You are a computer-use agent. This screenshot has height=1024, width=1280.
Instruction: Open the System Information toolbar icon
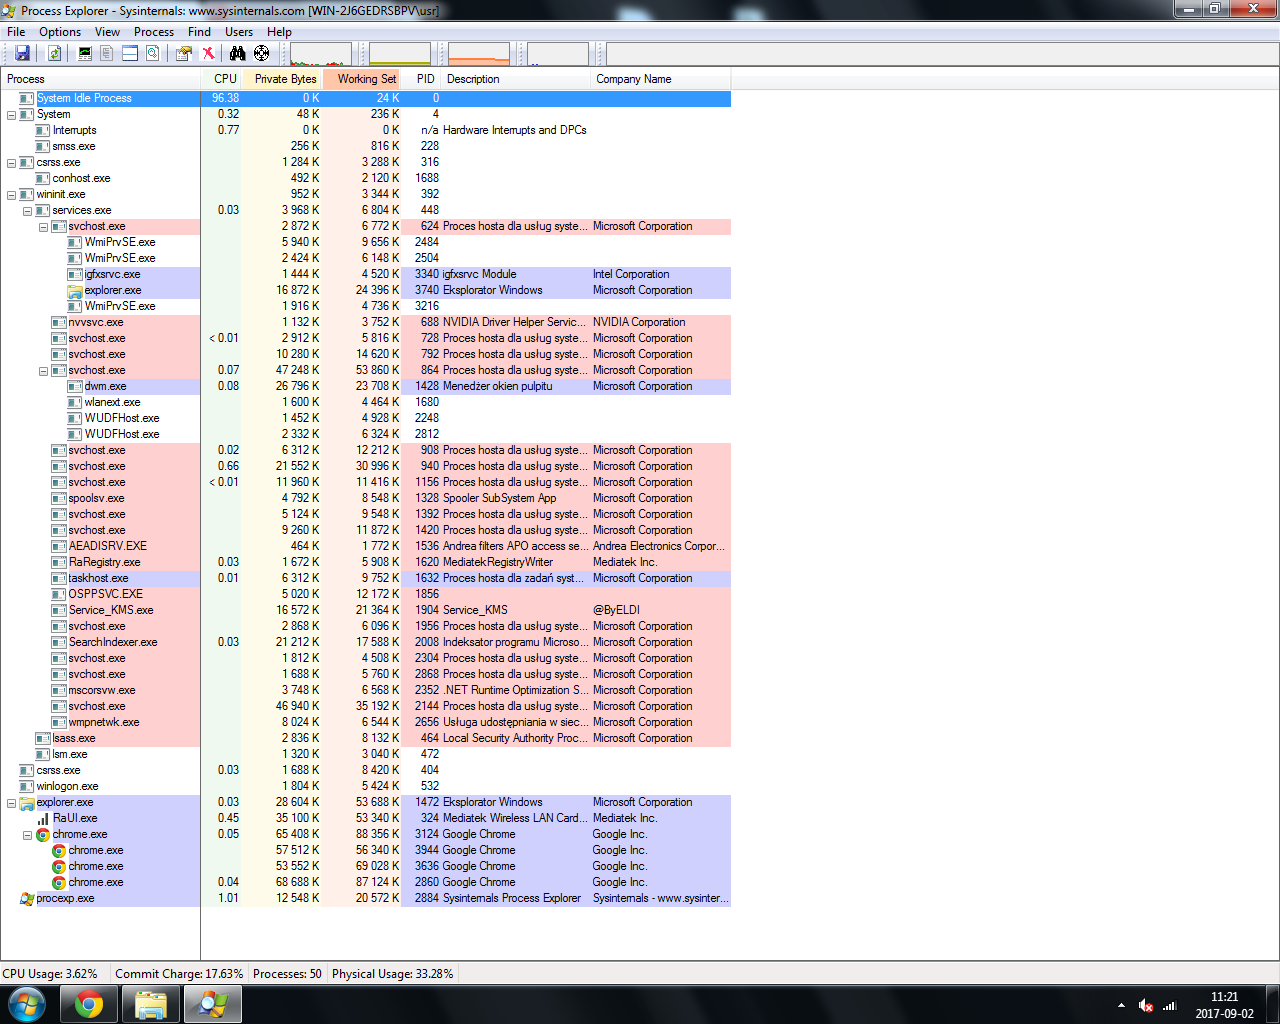tap(85, 53)
